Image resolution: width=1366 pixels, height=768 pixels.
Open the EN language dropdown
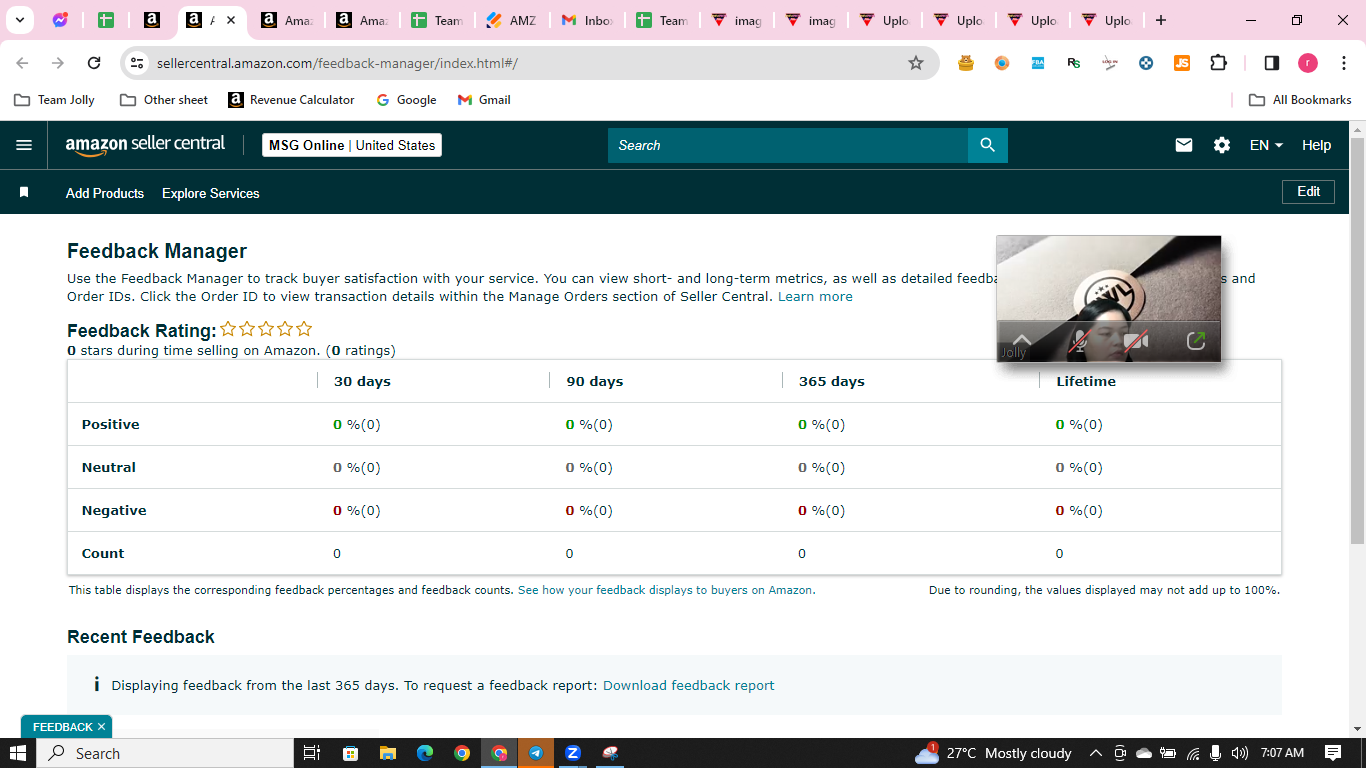(1266, 145)
